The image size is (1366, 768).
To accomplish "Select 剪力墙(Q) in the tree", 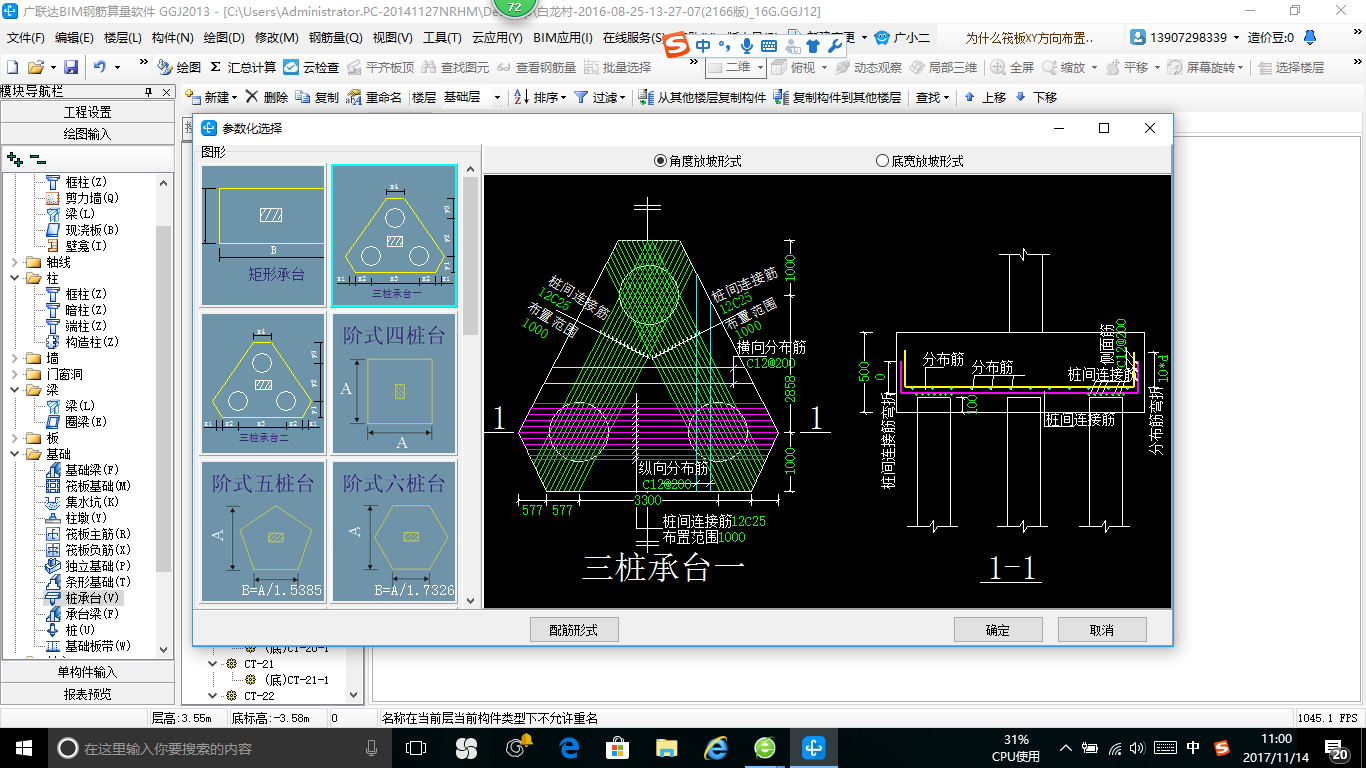I will (x=92, y=198).
